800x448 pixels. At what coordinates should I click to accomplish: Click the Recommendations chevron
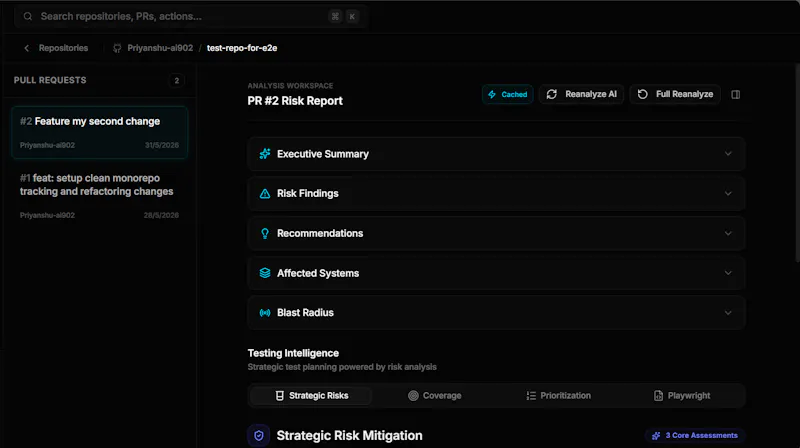[x=728, y=234]
